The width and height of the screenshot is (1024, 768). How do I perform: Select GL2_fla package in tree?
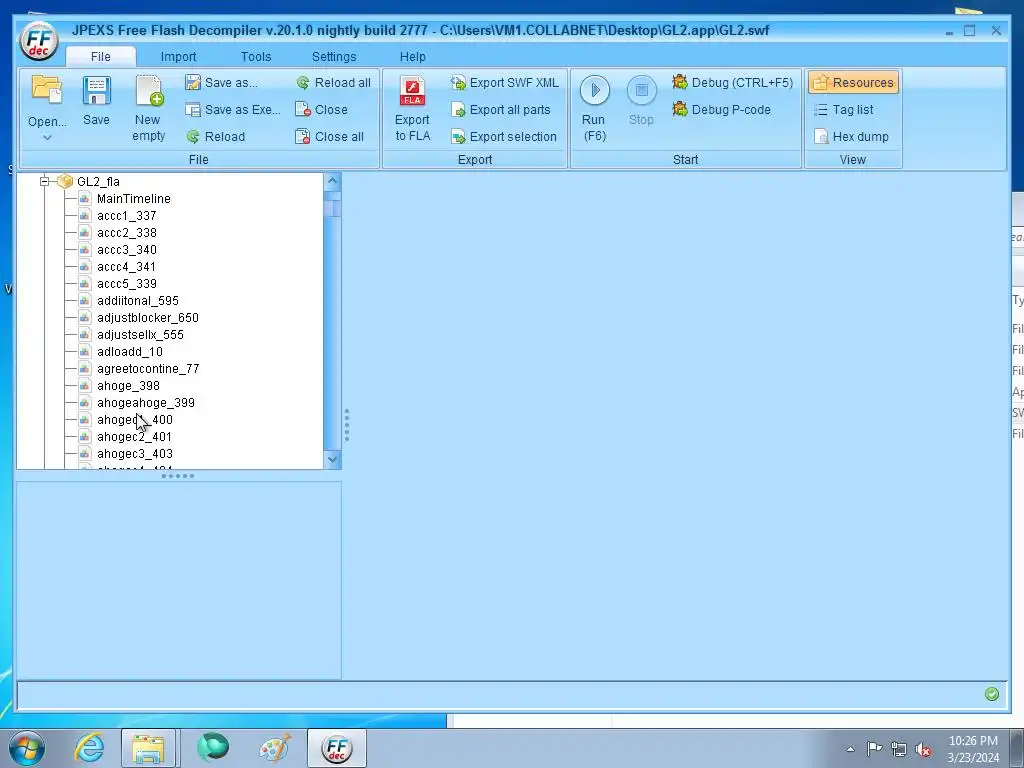pyautogui.click(x=99, y=182)
